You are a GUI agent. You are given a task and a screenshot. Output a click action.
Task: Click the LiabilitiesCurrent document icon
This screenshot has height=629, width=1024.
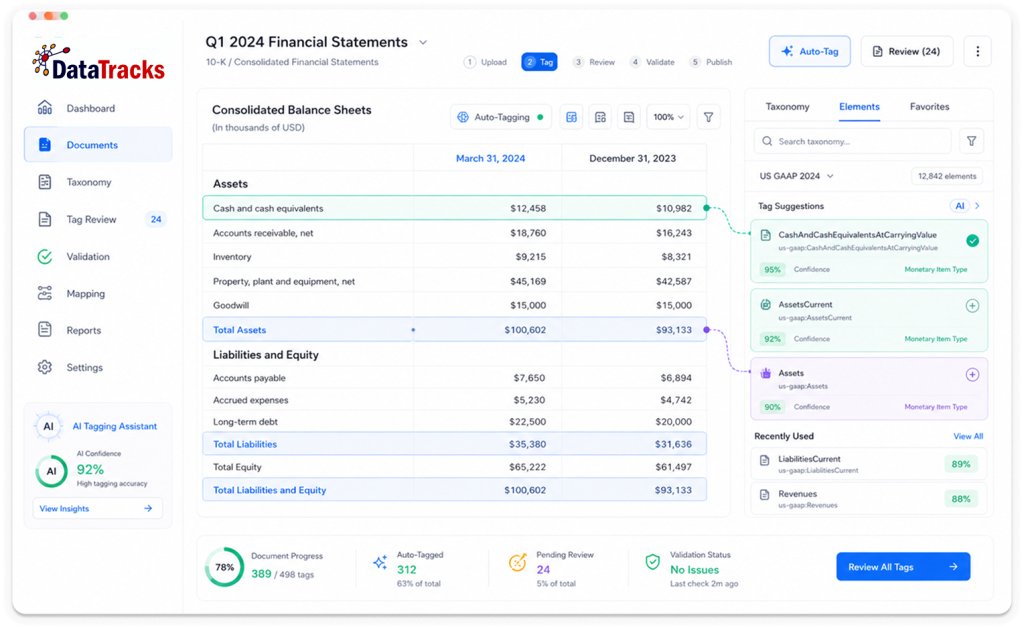[x=764, y=460]
